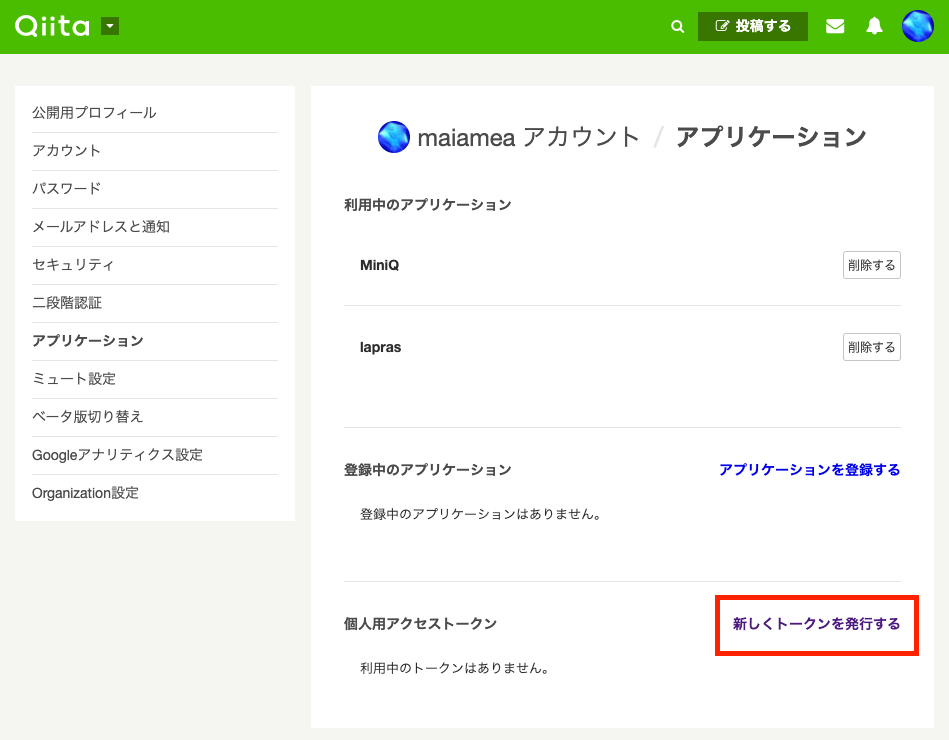Image resolution: width=949 pixels, height=740 pixels.
Task: Click the user avatar in header
Action: point(918,27)
